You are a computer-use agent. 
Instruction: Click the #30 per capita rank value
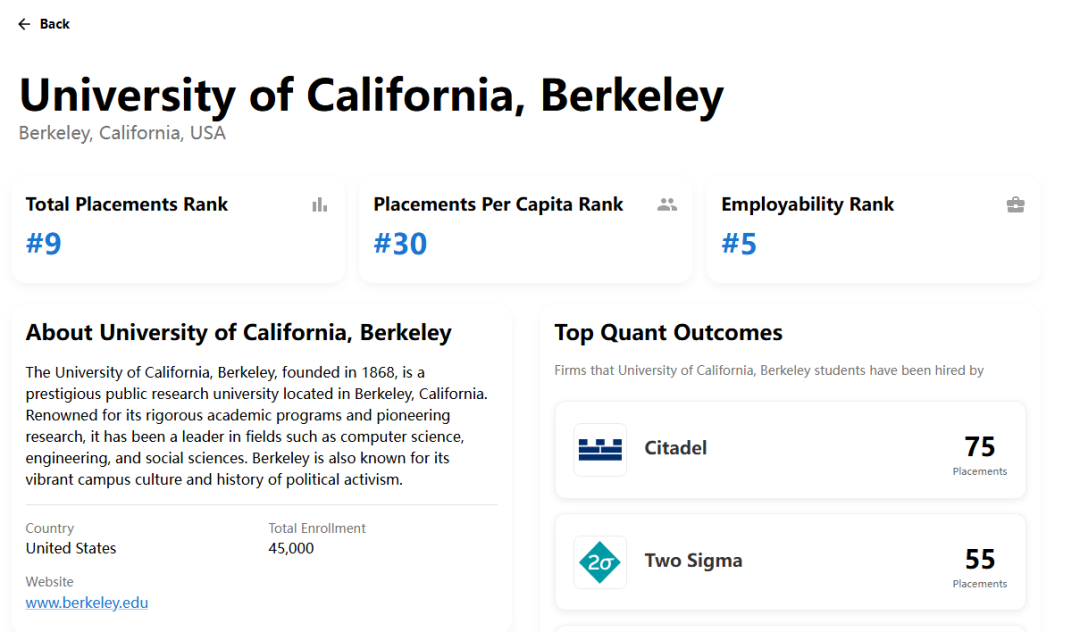[400, 243]
